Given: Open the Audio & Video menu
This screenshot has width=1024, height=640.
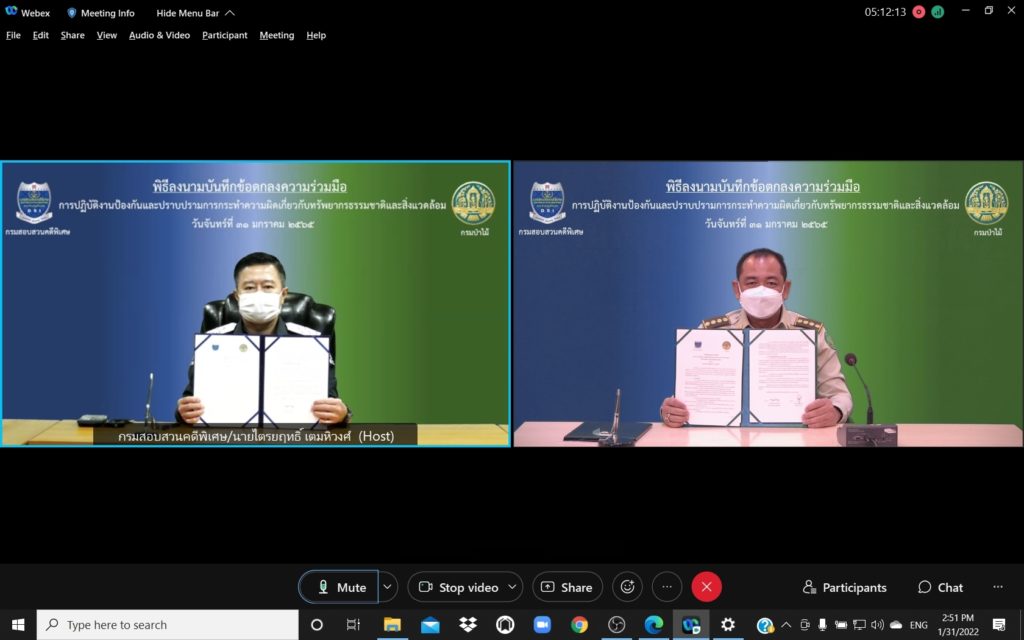Looking at the screenshot, I should (x=159, y=35).
